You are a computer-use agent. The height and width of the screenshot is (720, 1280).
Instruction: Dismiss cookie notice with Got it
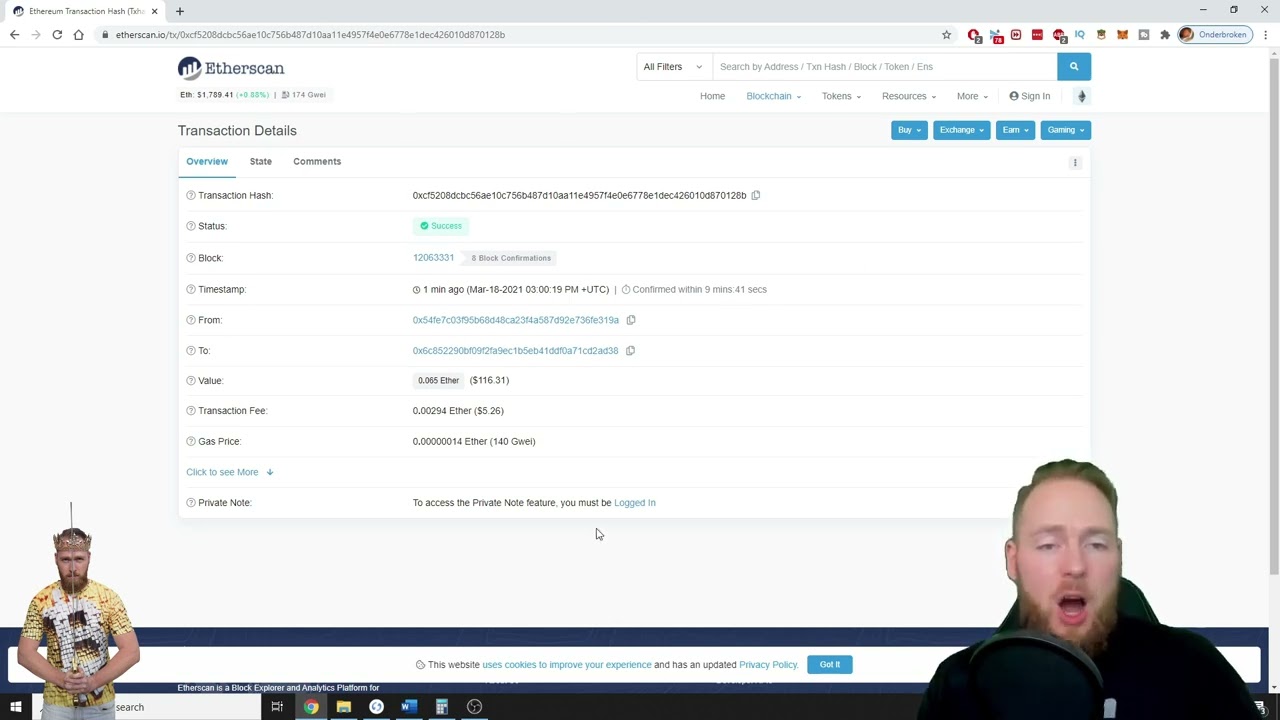coord(830,664)
